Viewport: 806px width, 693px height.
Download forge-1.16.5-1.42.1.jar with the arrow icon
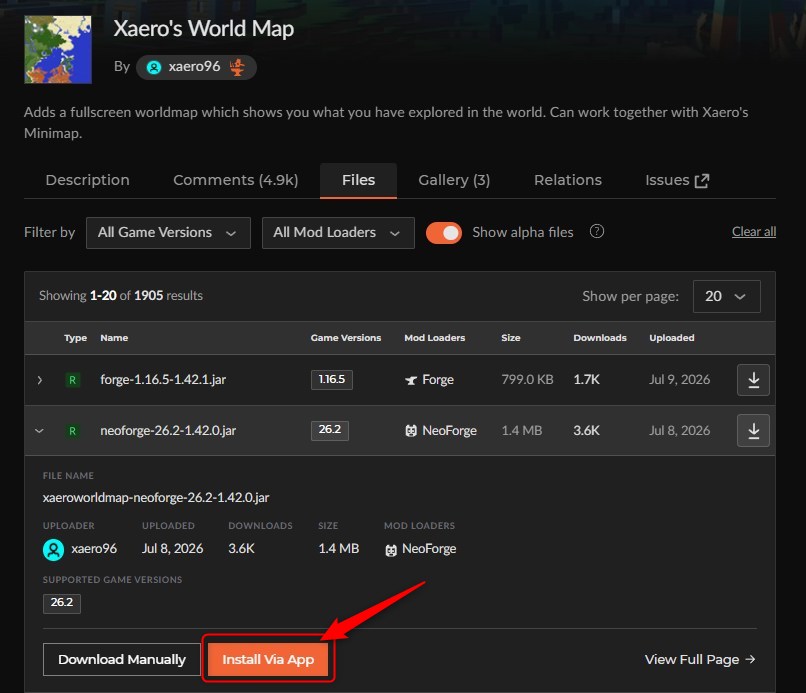(753, 380)
